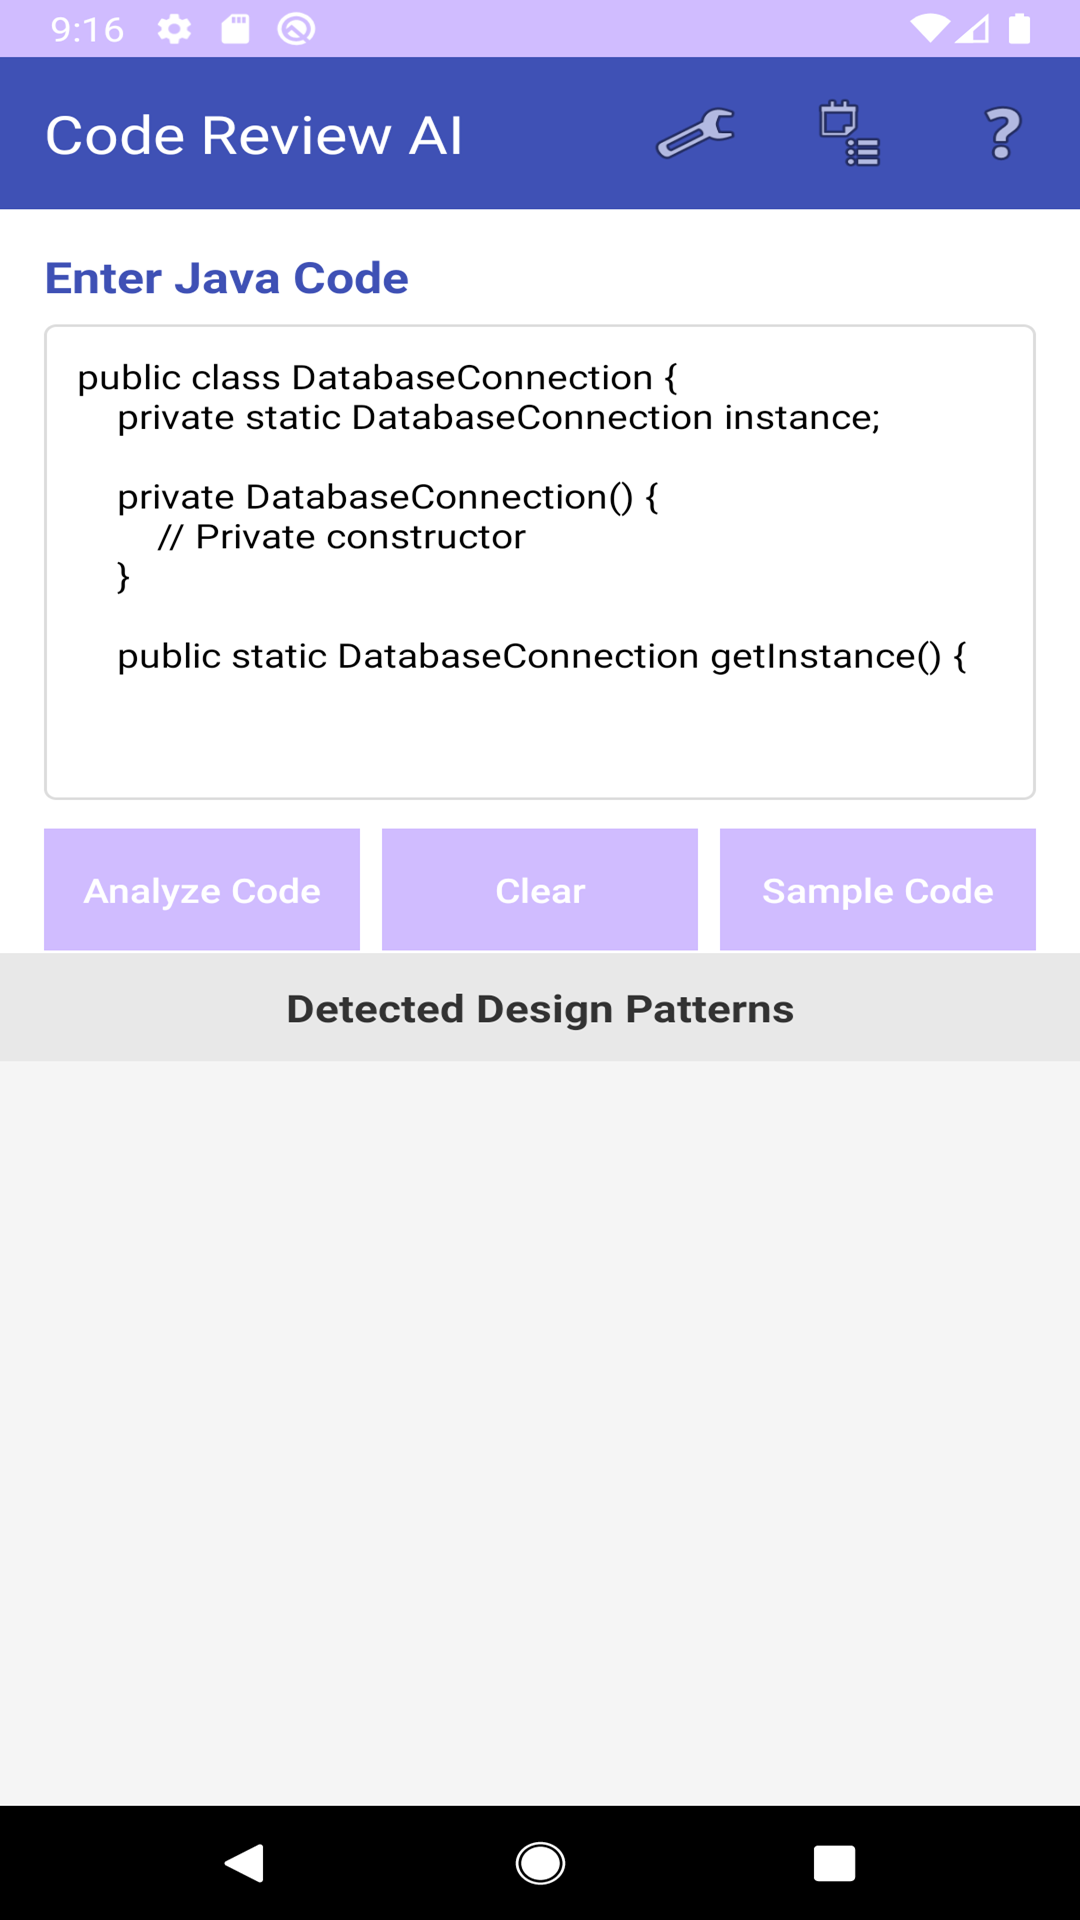
Task: Click the class declaration line in code box
Action: (377, 378)
